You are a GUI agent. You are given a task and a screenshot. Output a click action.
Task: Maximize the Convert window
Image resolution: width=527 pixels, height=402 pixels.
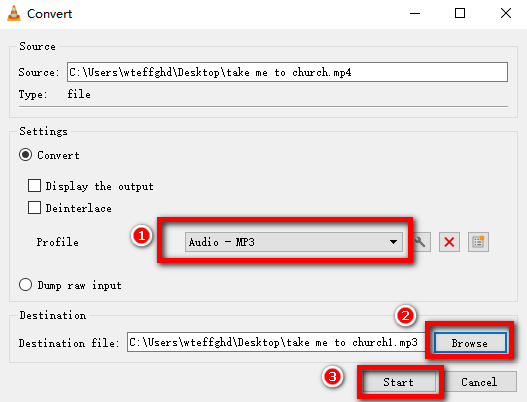coord(460,13)
